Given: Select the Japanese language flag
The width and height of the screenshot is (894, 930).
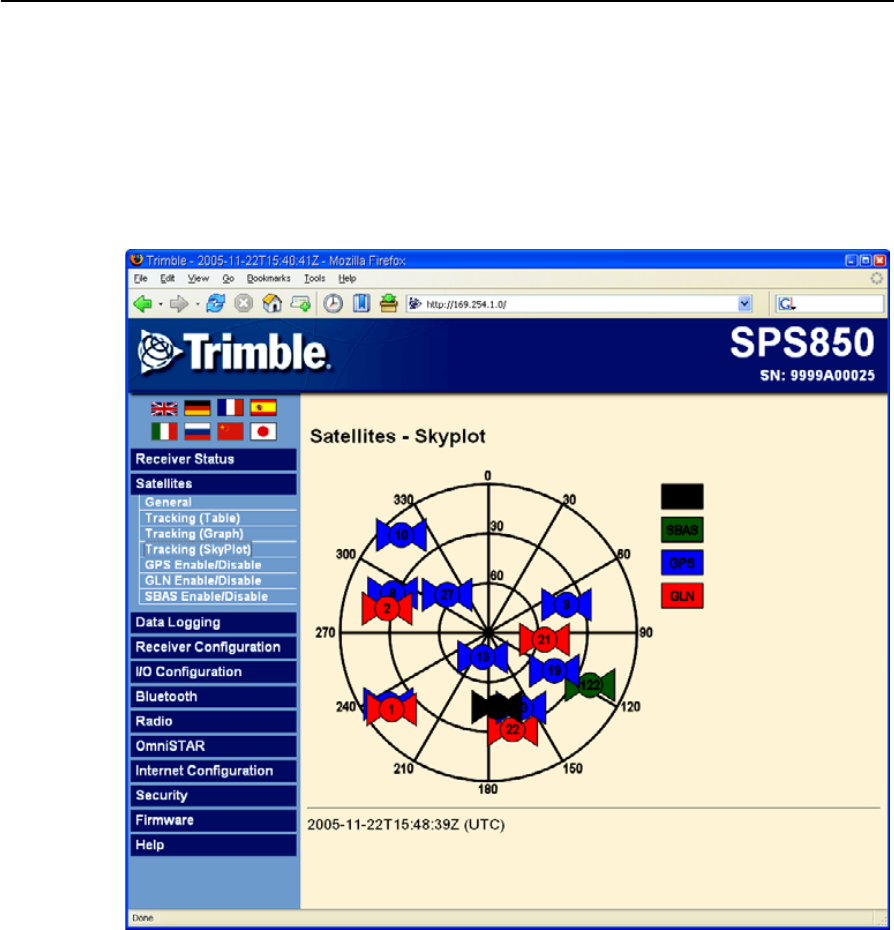Looking at the screenshot, I should tap(263, 431).
